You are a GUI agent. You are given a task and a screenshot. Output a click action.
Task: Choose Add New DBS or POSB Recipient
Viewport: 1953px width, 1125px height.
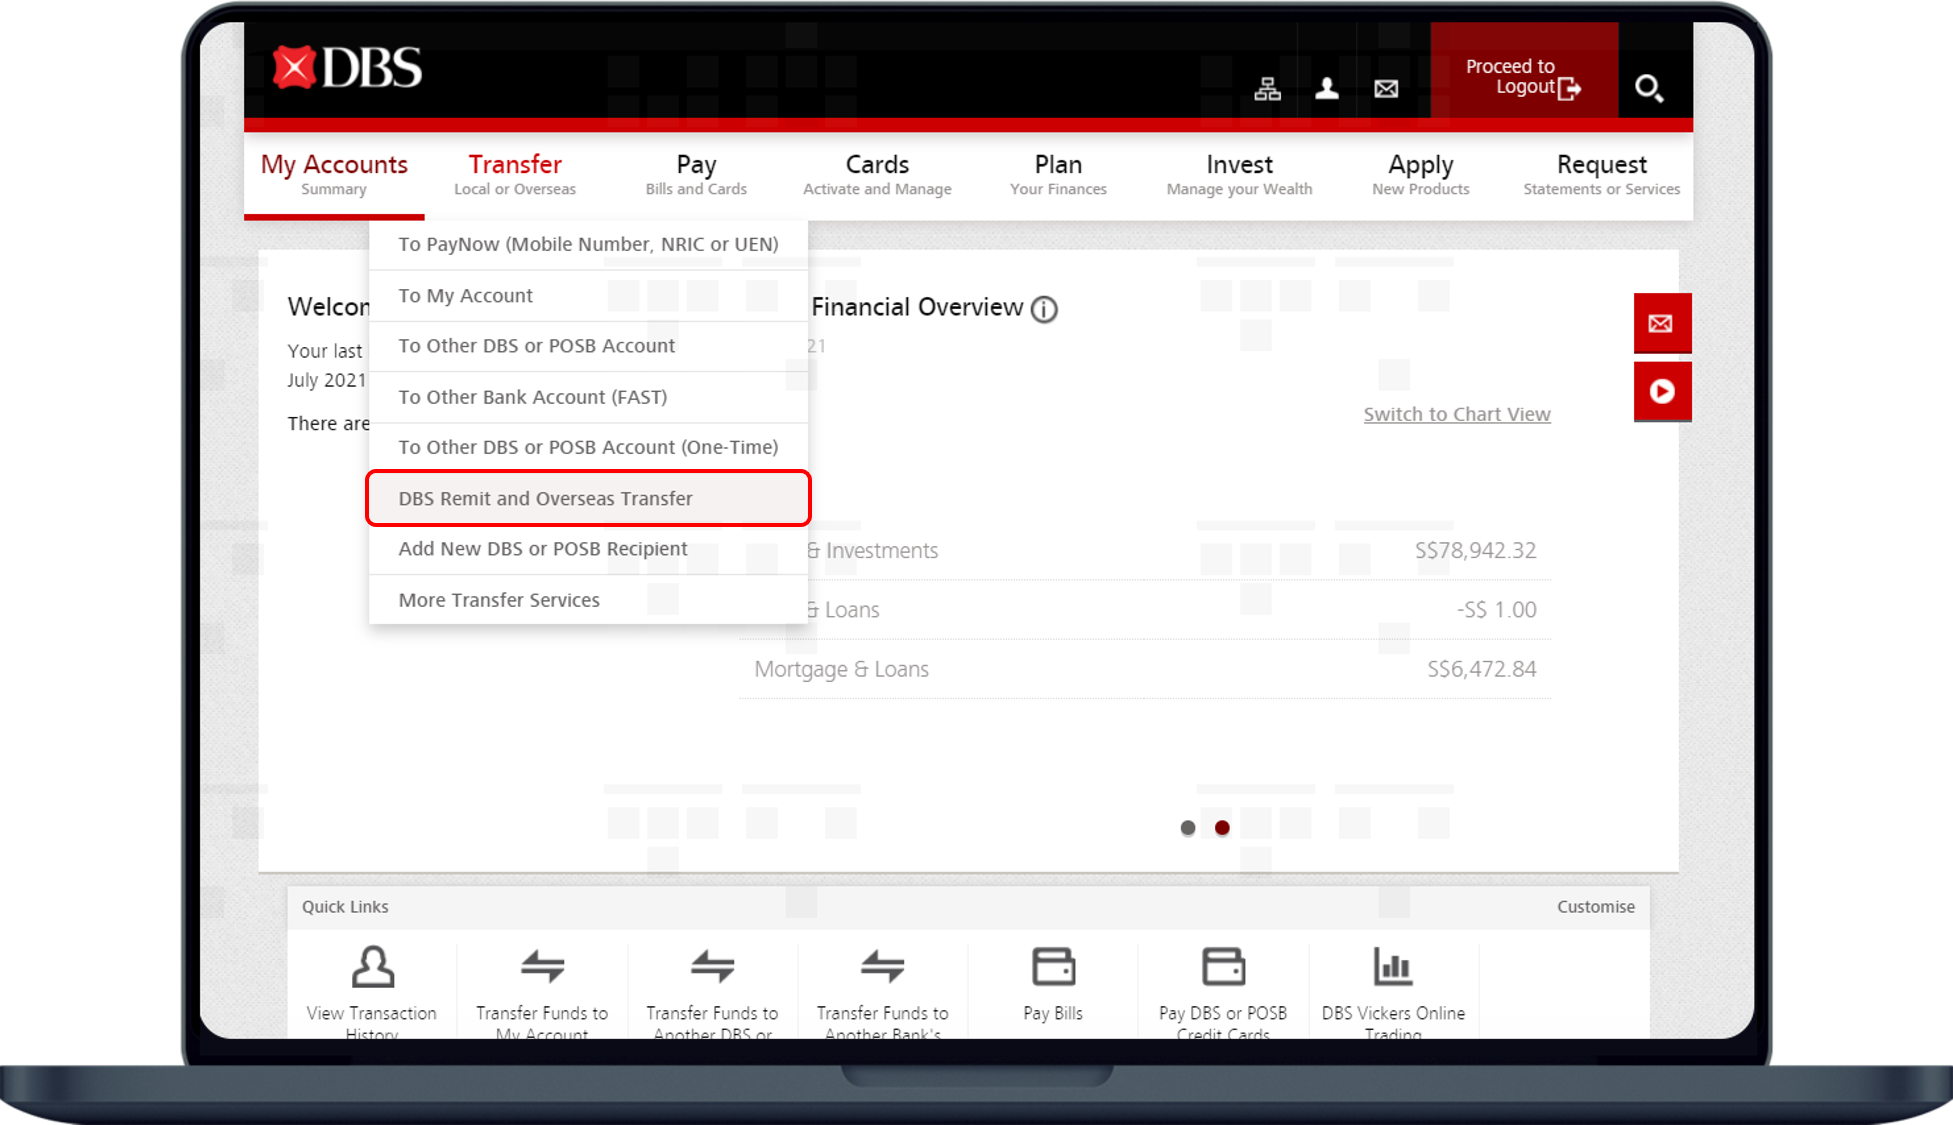click(588, 549)
